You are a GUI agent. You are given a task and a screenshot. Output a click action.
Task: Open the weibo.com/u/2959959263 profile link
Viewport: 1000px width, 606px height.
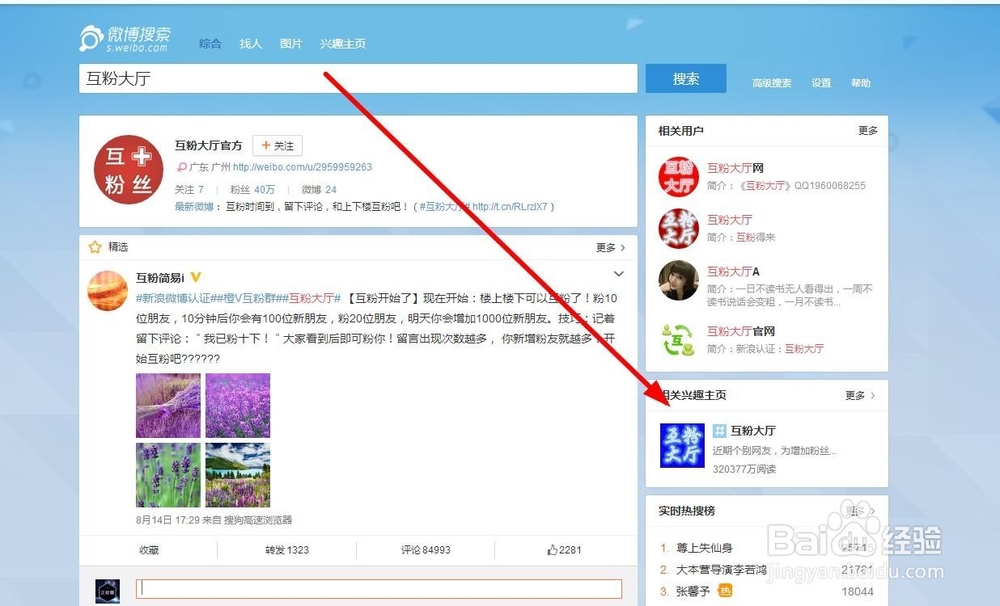(x=302, y=167)
